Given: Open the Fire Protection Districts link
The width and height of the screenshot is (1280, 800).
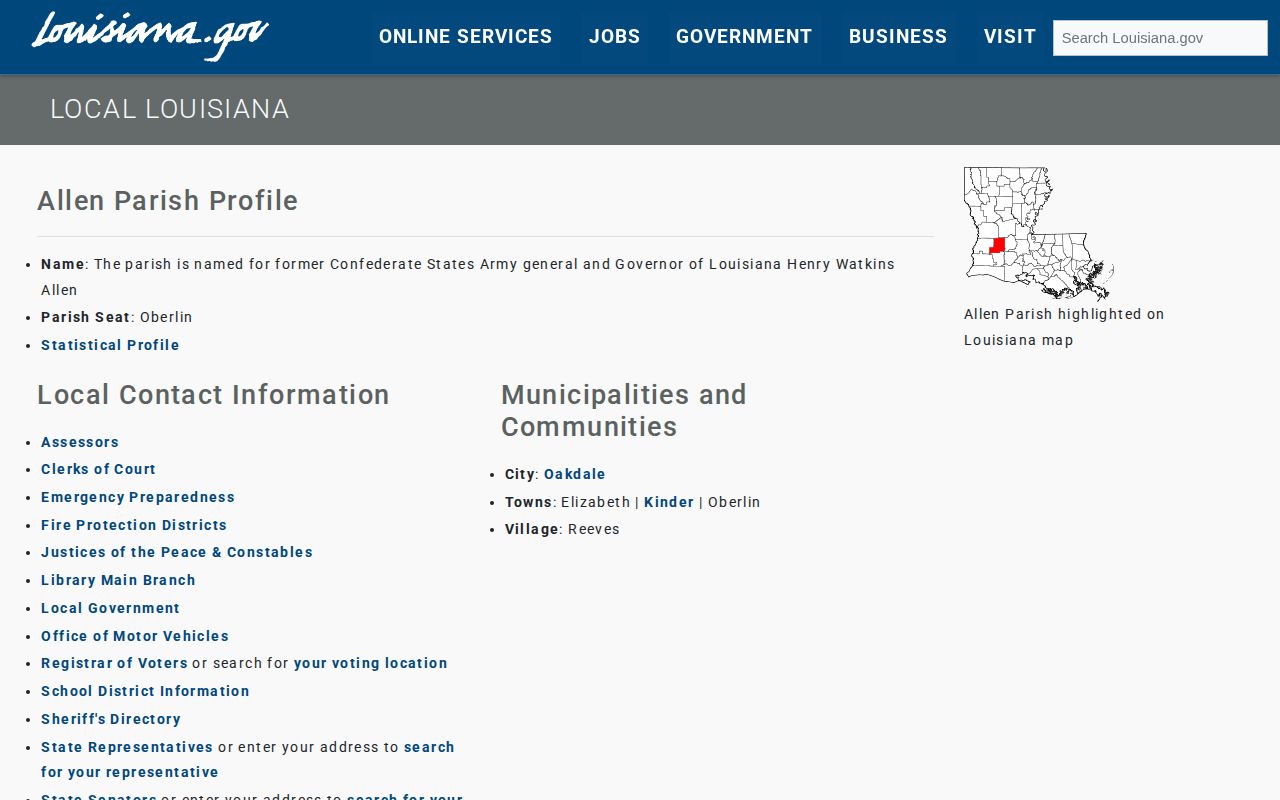Looking at the screenshot, I should tap(134, 525).
